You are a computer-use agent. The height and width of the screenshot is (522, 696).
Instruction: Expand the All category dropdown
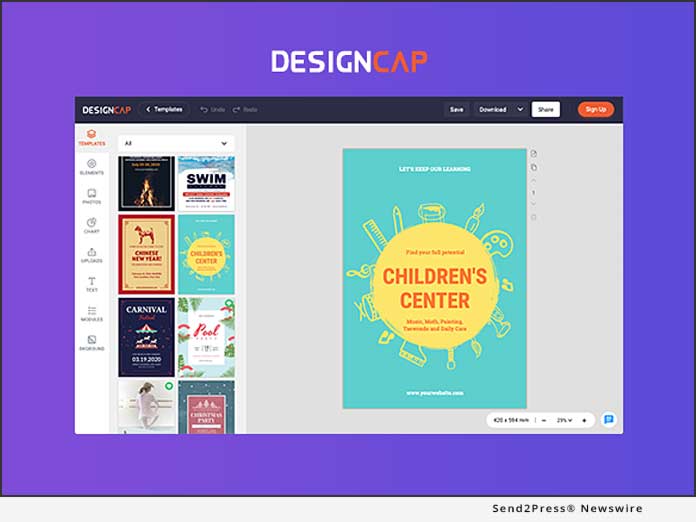[x=176, y=143]
